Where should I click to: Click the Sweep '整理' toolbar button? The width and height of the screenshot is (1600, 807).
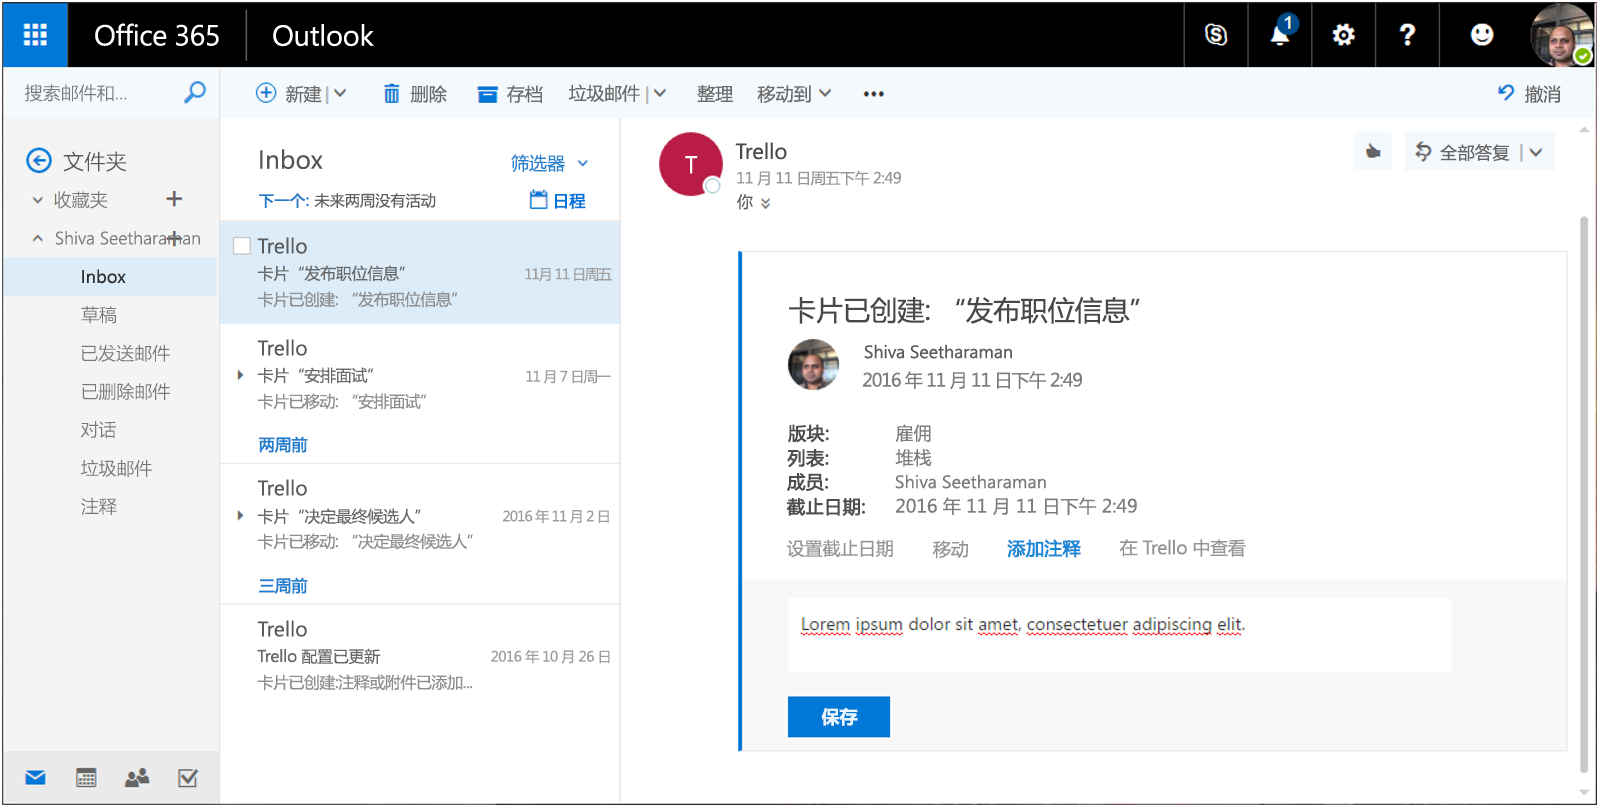tap(714, 94)
